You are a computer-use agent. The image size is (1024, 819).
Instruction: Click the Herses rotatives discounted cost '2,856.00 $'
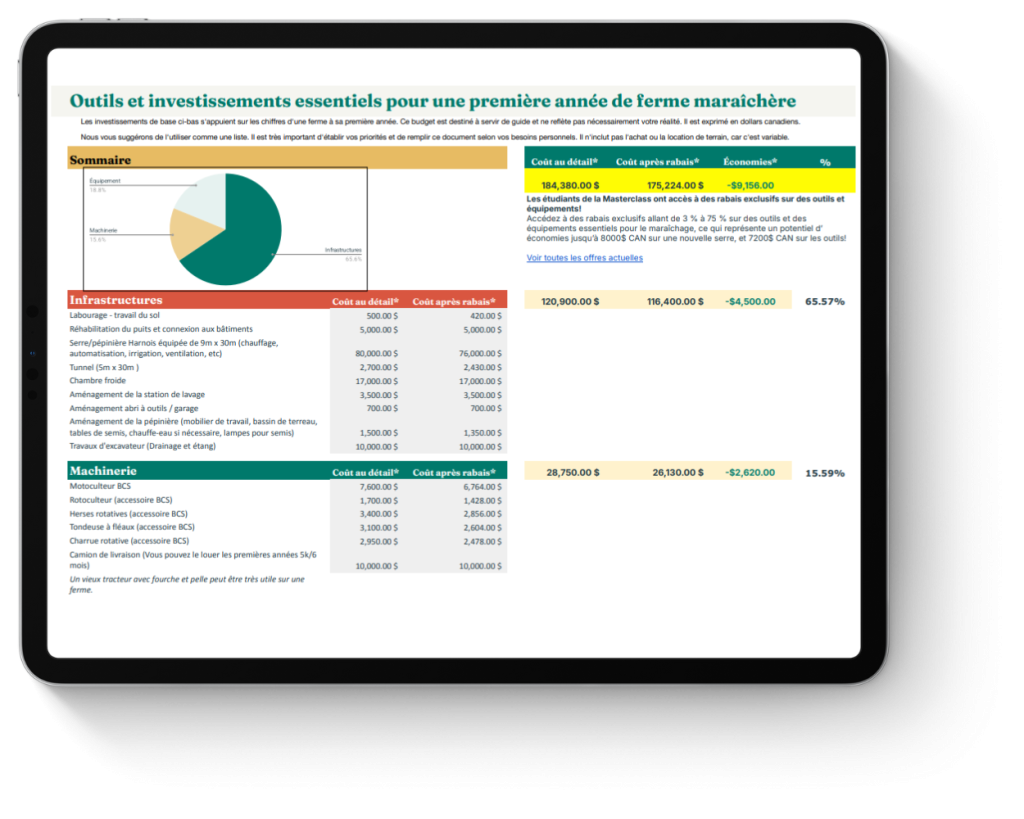[483, 514]
